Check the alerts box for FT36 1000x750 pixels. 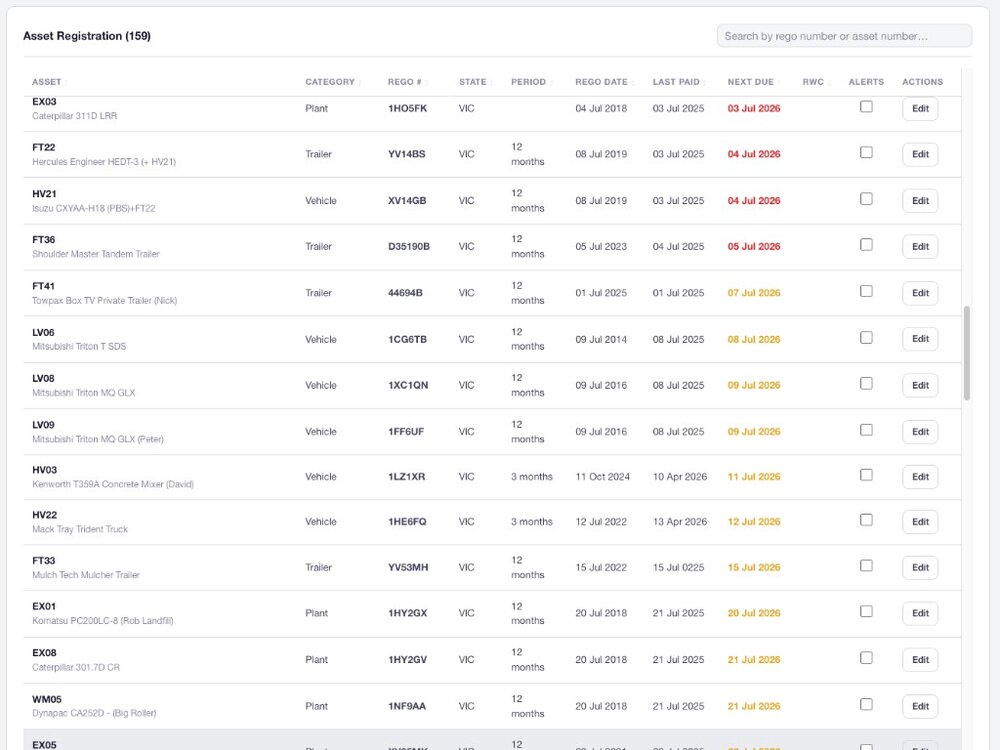pyautogui.click(x=866, y=245)
